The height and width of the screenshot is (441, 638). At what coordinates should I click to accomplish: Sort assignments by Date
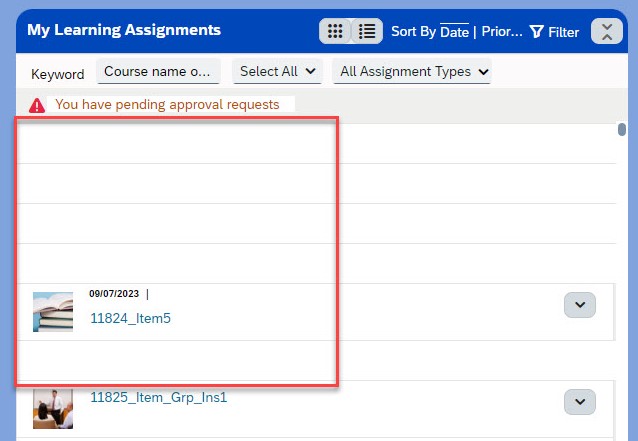coord(454,32)
